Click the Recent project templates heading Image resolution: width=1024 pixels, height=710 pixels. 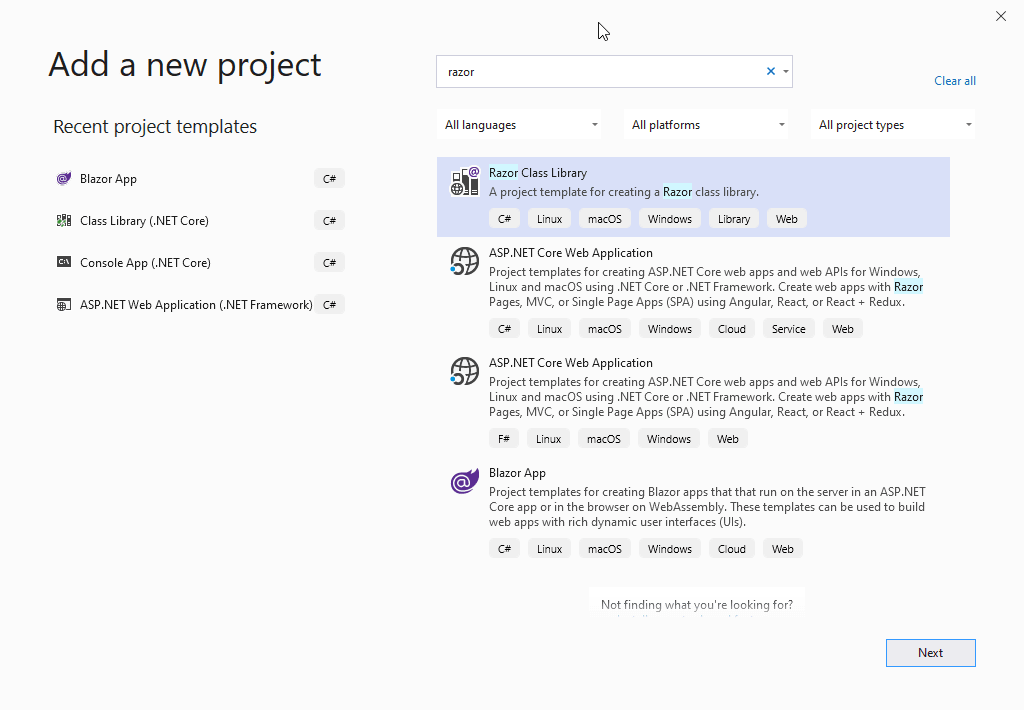155,126
